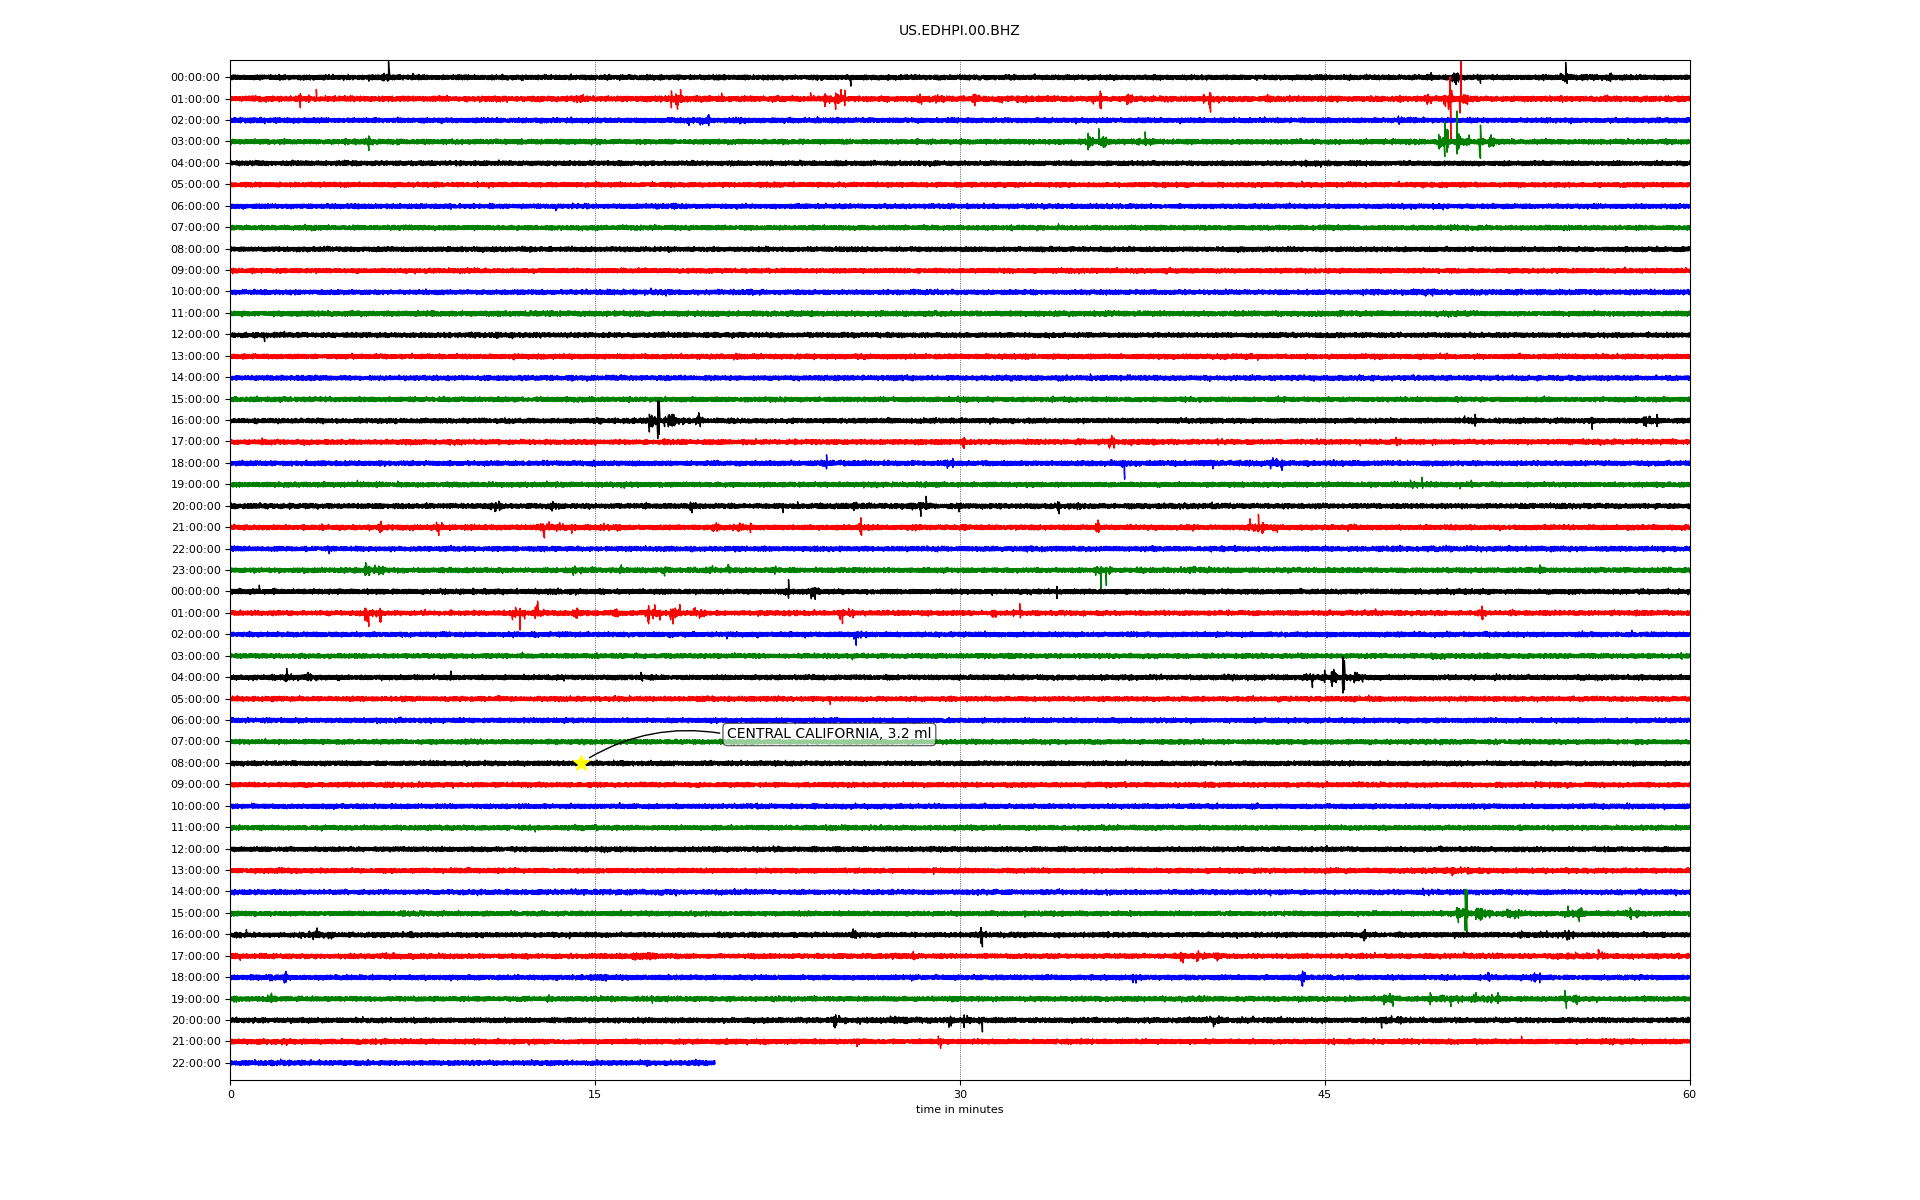The width and height of the screenshot is (1920, 1200).
Task: Click the CENTRAL CALIFORNIA, 3.2 ml annotation label
Action: [x=828, y=734]
